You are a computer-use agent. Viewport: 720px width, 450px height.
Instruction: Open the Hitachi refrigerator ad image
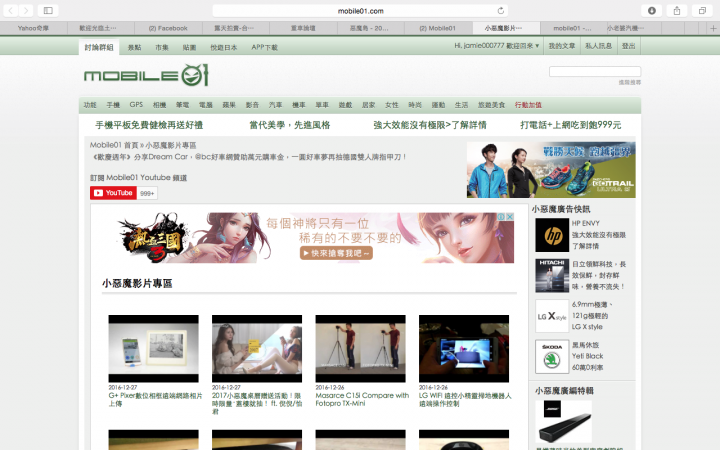point(552,276)
